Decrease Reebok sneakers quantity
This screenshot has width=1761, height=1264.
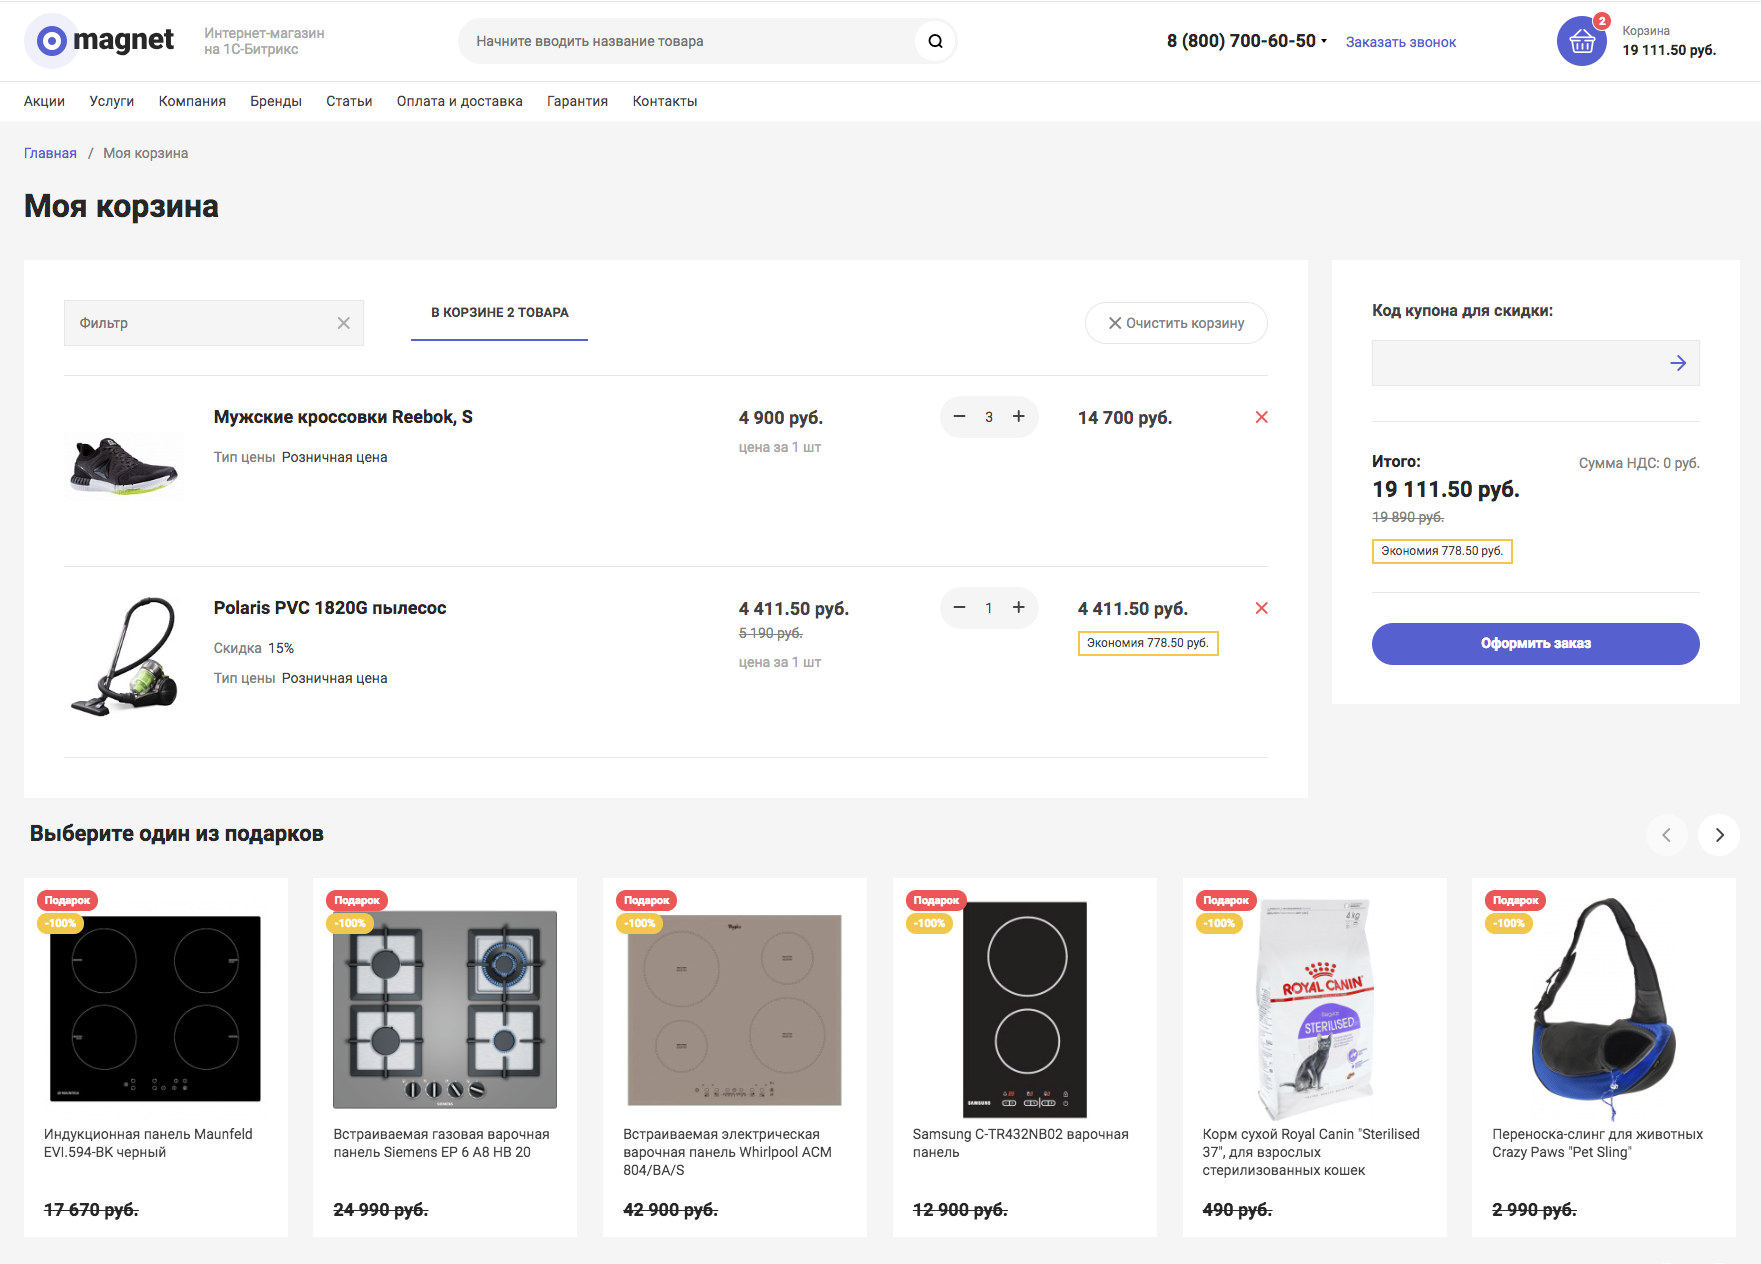[959, 416]
